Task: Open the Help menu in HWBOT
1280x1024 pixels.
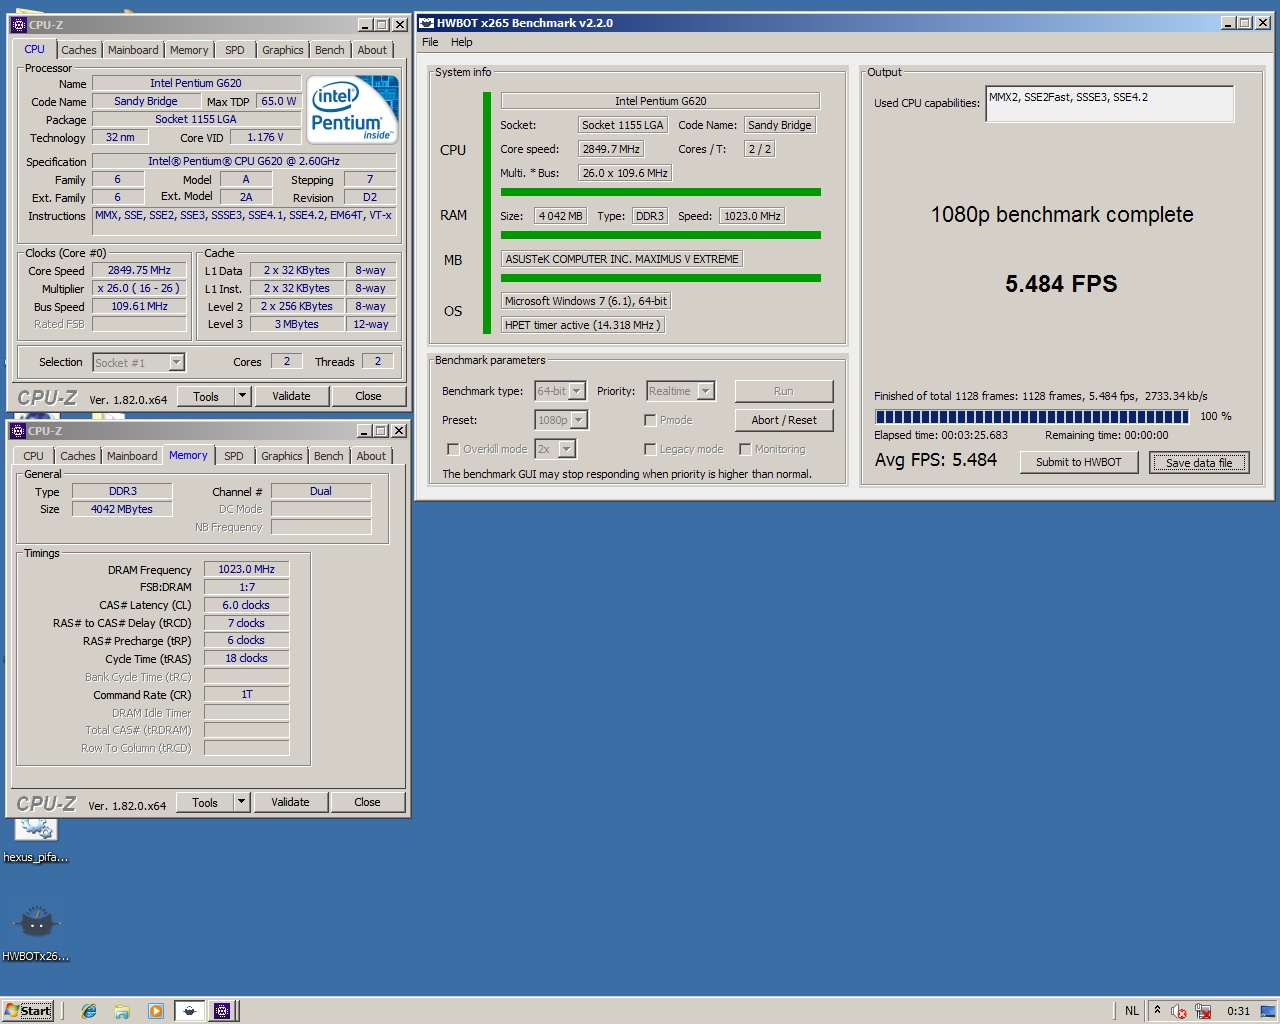Action: click(461, 42)
